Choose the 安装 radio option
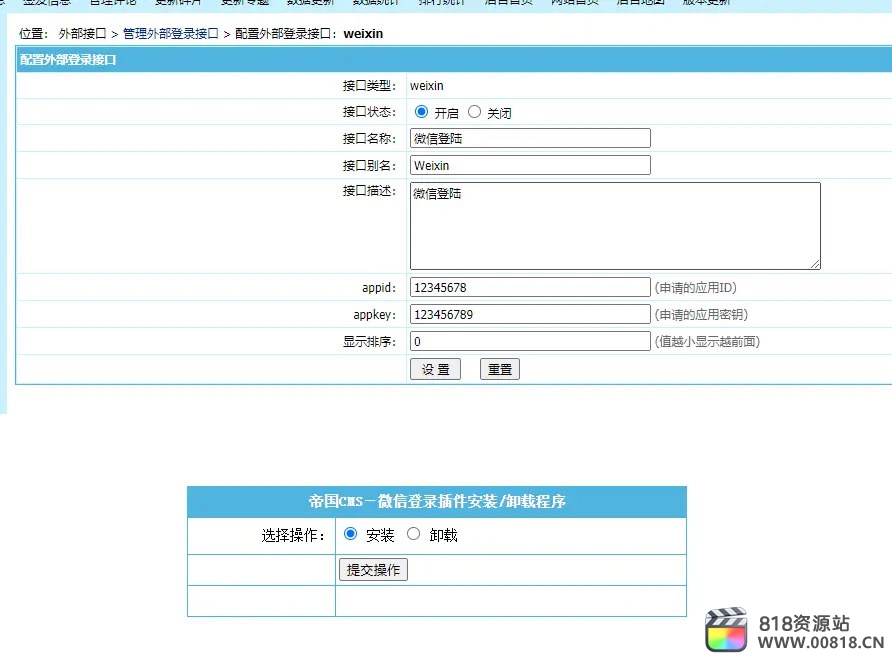892x656 pixels. click(350, 534)
